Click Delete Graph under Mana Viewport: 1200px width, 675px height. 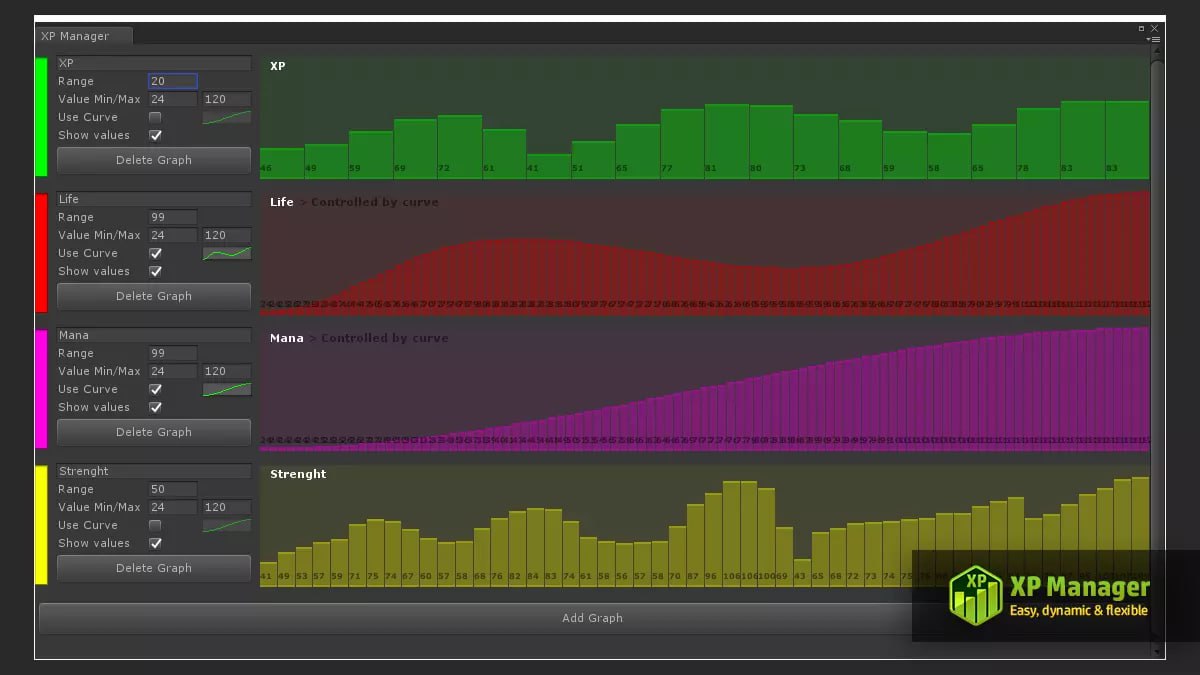tap(154, 432)
